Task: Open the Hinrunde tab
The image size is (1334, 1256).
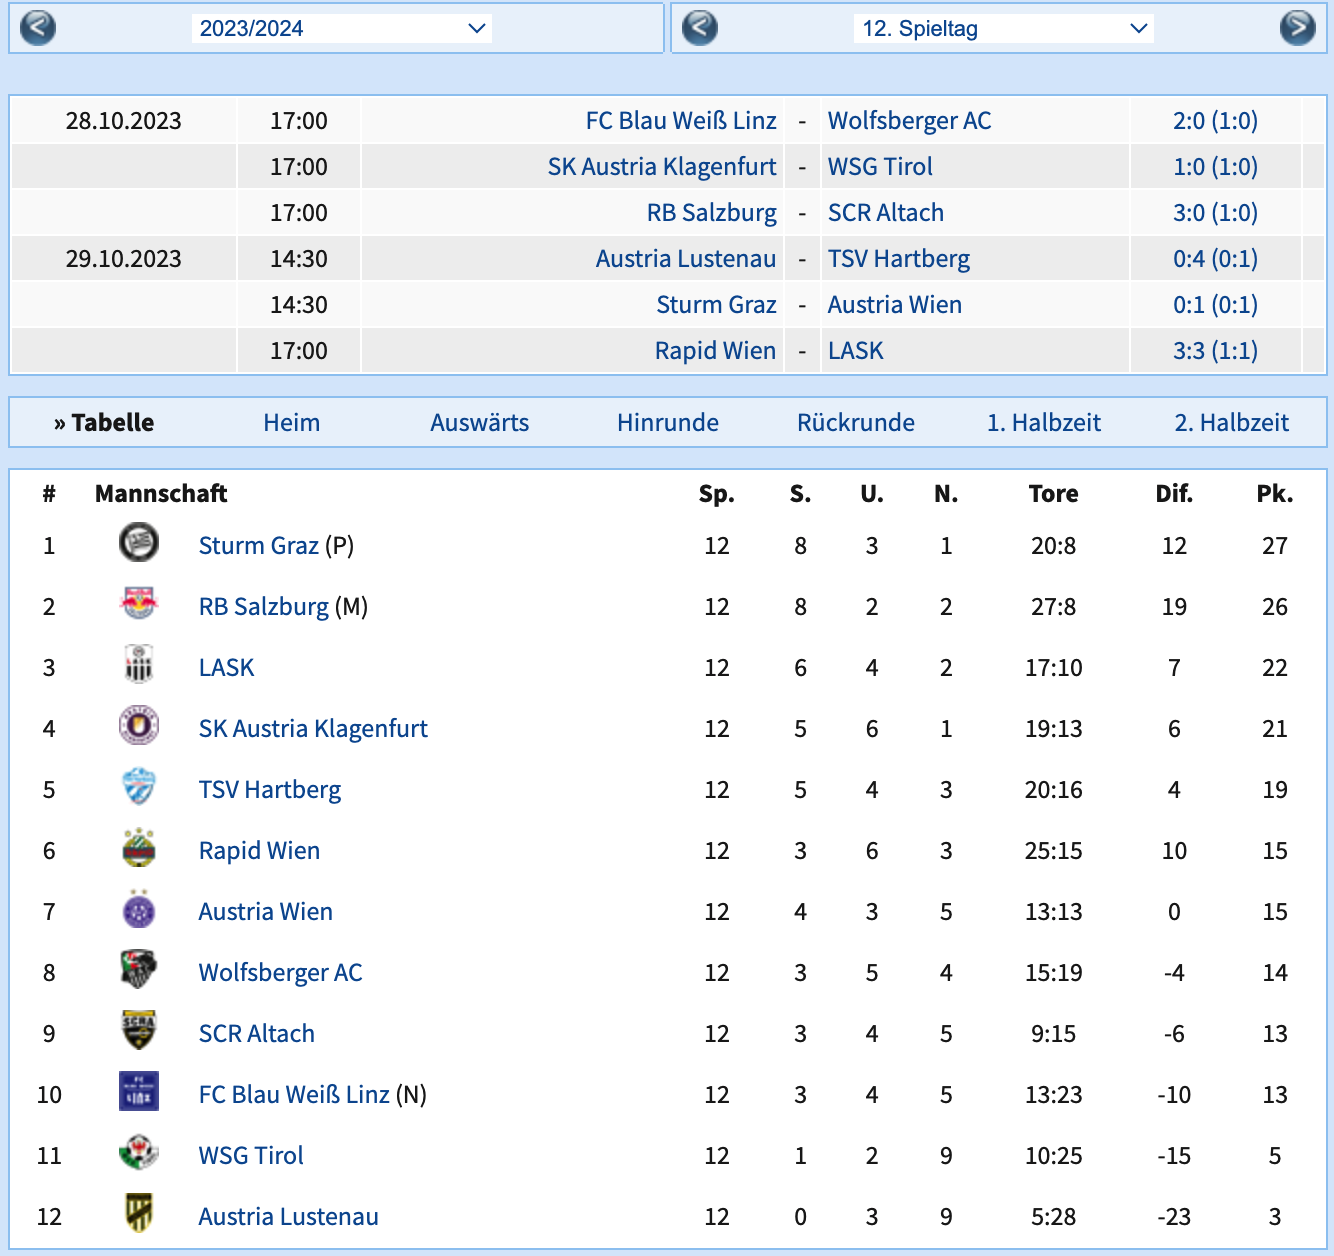Action: (668, 423)
